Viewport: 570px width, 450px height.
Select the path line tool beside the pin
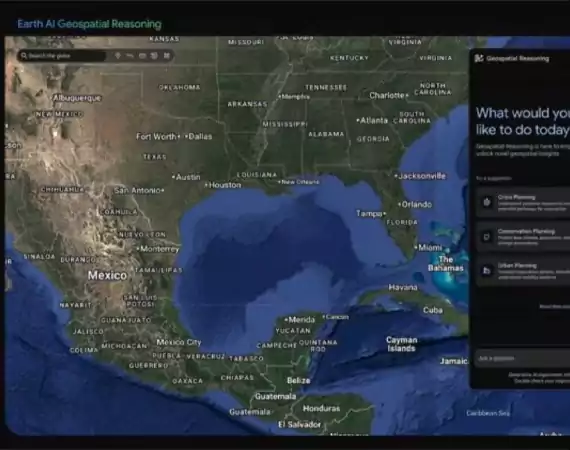pos(130,56)
